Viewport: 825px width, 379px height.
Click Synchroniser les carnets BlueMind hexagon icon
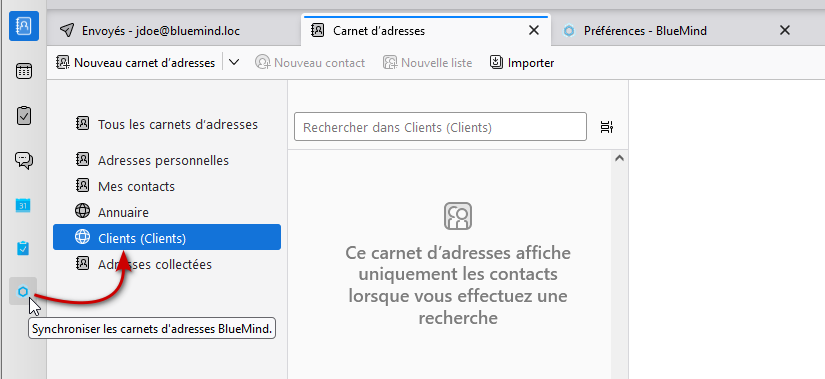(23, 291)
